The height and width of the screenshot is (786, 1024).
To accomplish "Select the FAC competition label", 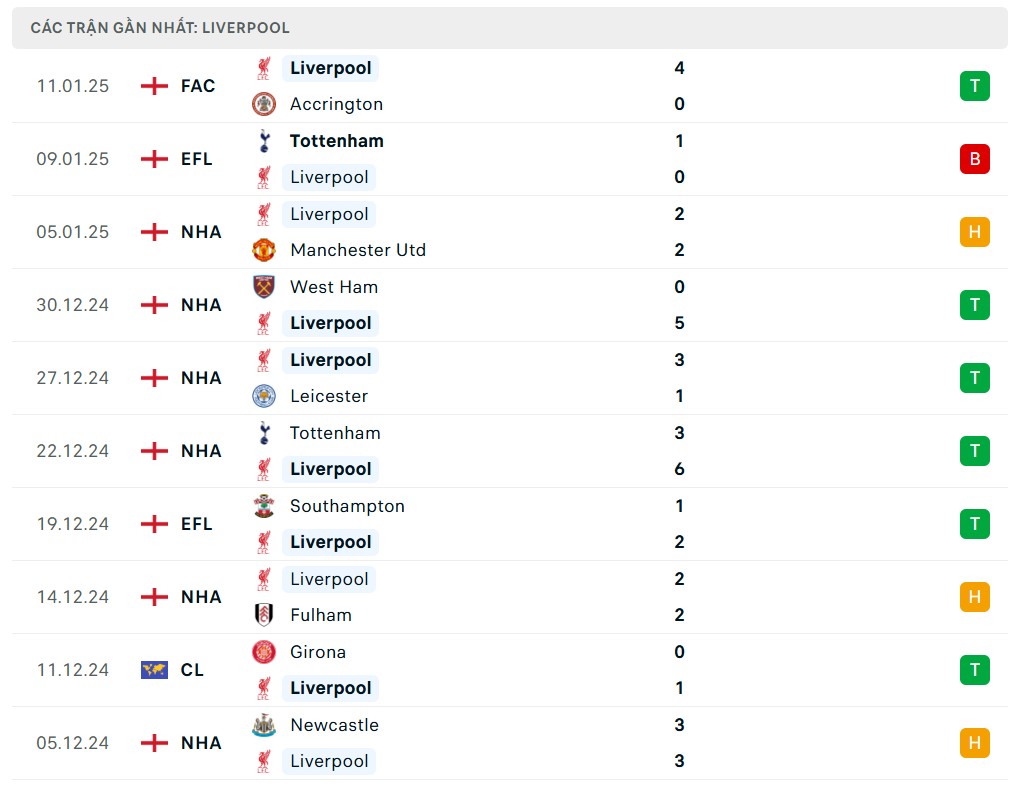I will (x=198, y=86).
